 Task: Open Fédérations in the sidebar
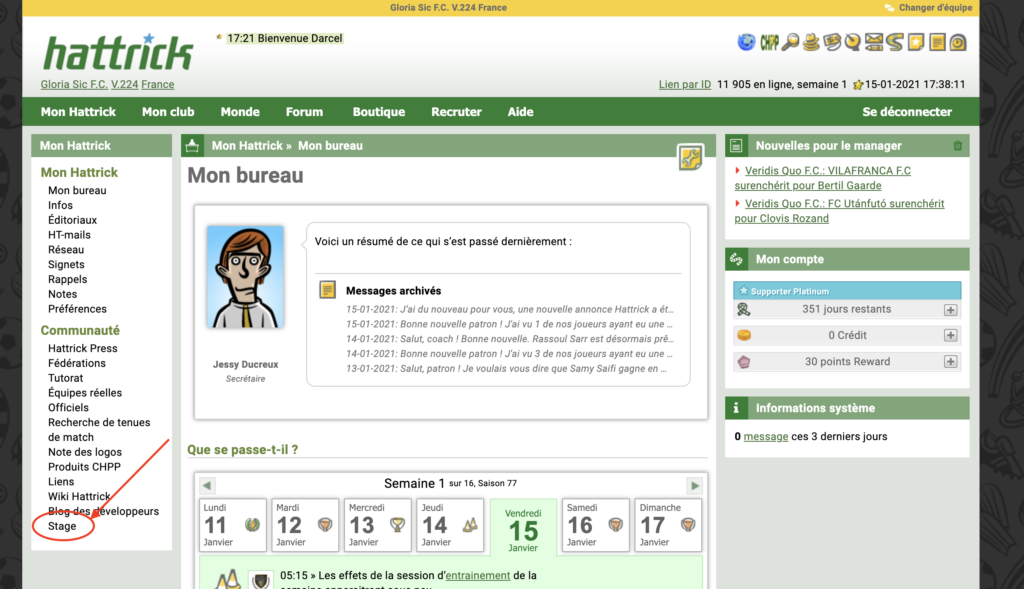[x=76, y=363]
